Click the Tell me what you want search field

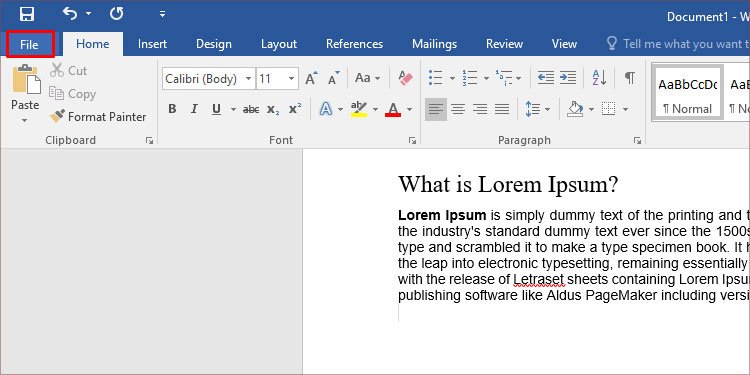click(x=677, y=44)
